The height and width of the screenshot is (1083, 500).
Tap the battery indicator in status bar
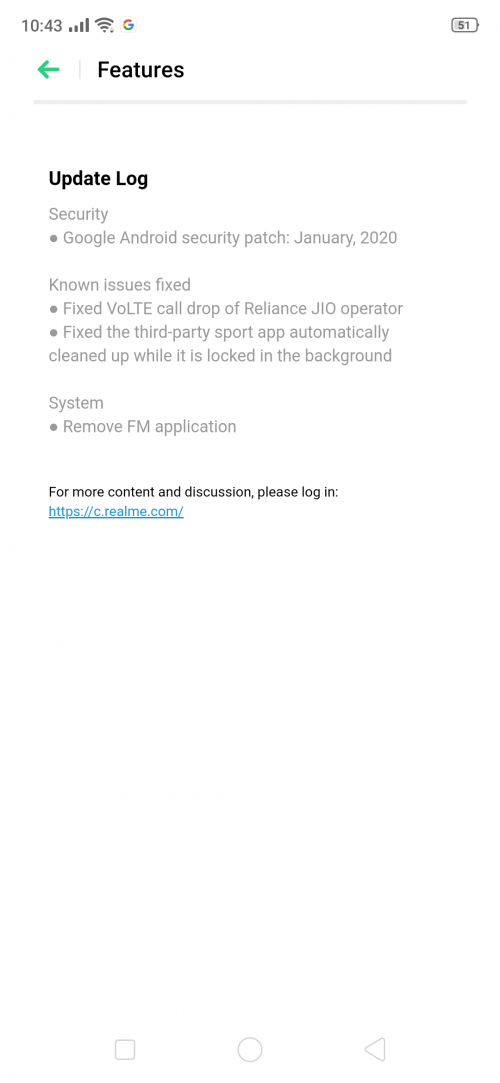tap(465, 26)
